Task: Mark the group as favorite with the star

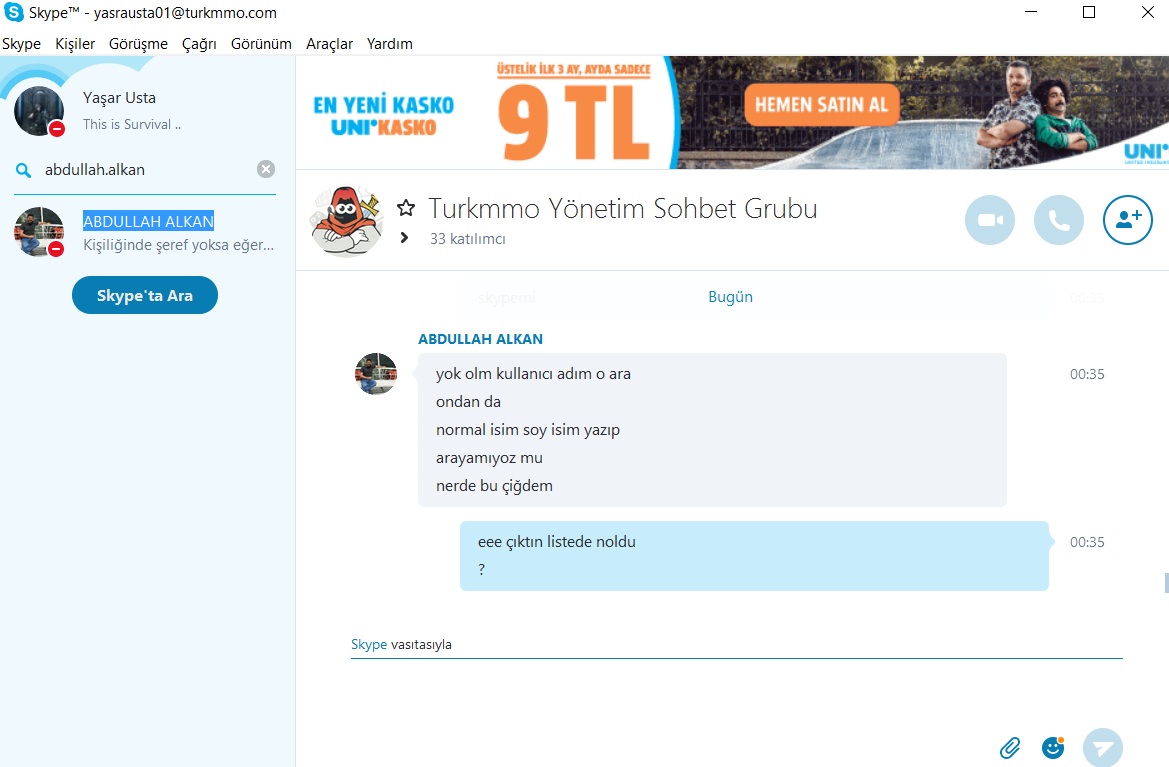Action: (406, 208)
